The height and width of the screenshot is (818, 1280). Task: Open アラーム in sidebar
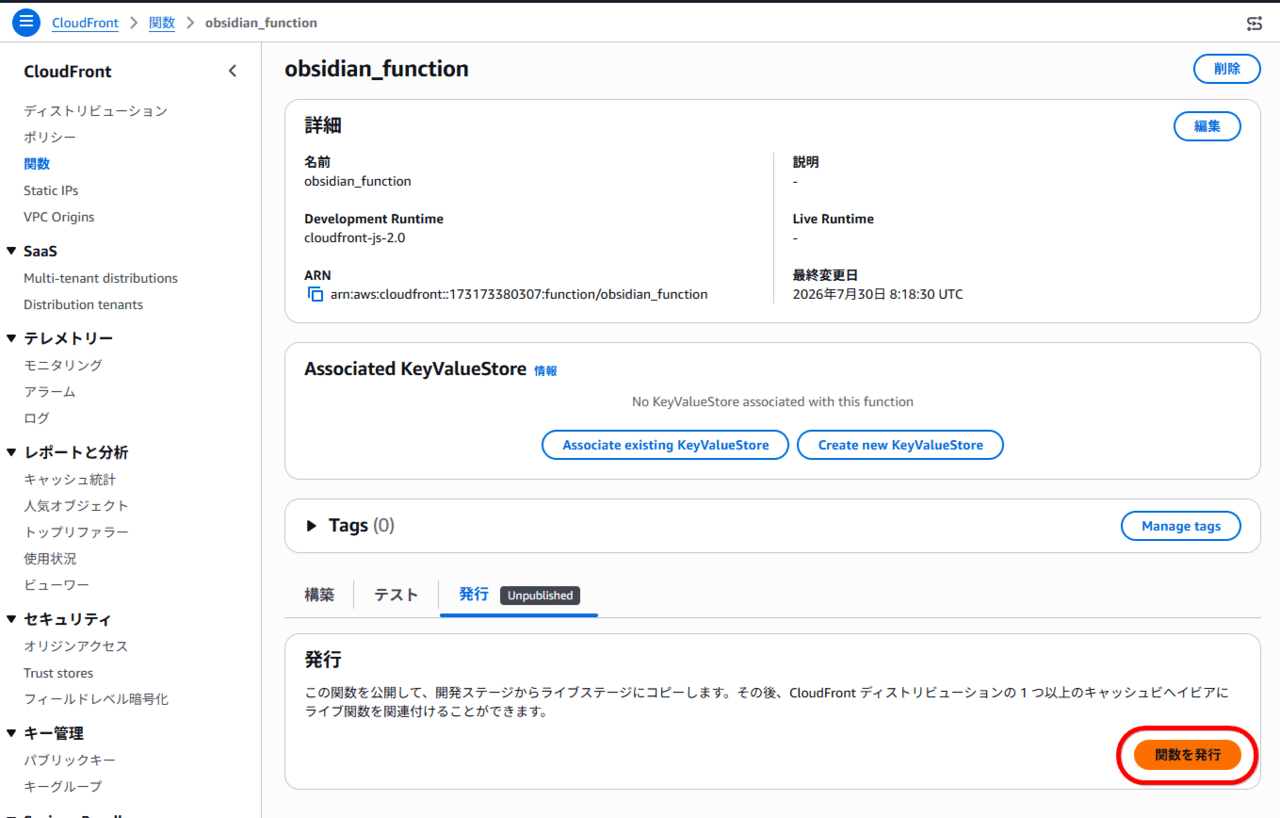[50, 392]
